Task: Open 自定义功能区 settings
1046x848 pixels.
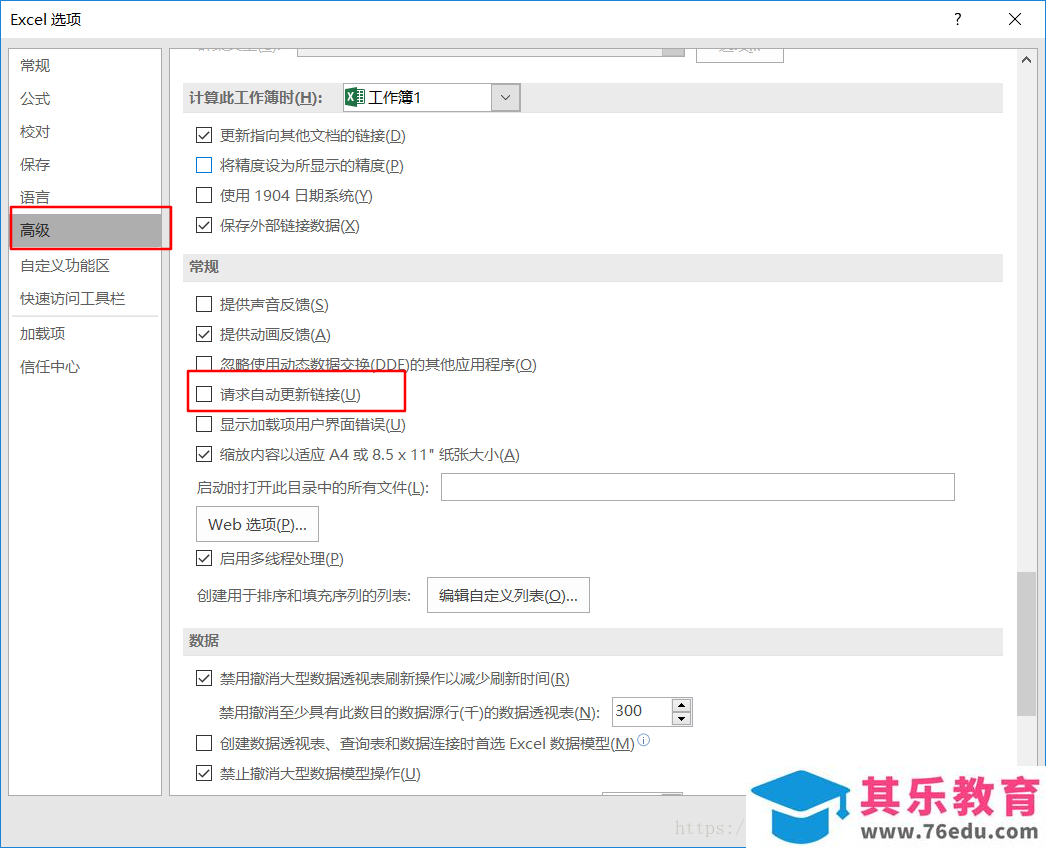Action: 65,266
